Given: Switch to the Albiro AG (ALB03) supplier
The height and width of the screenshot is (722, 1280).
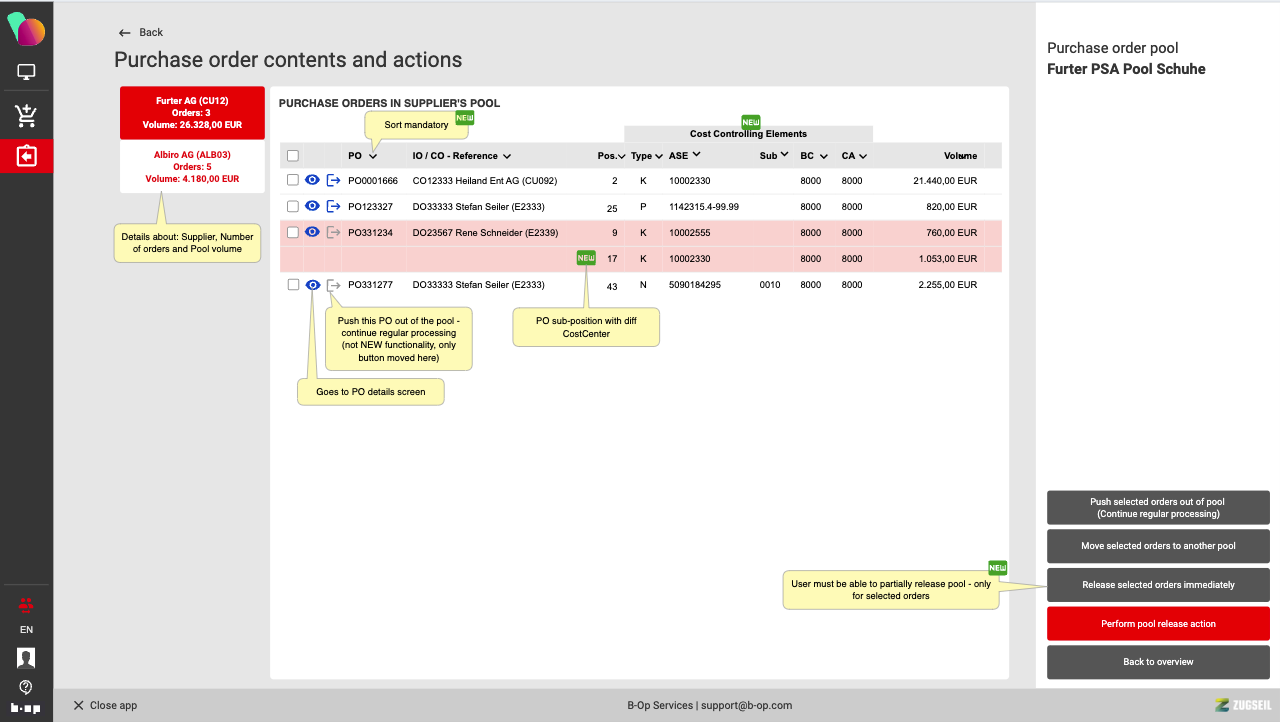Looking at the screenshot, I should click(192, 167).
